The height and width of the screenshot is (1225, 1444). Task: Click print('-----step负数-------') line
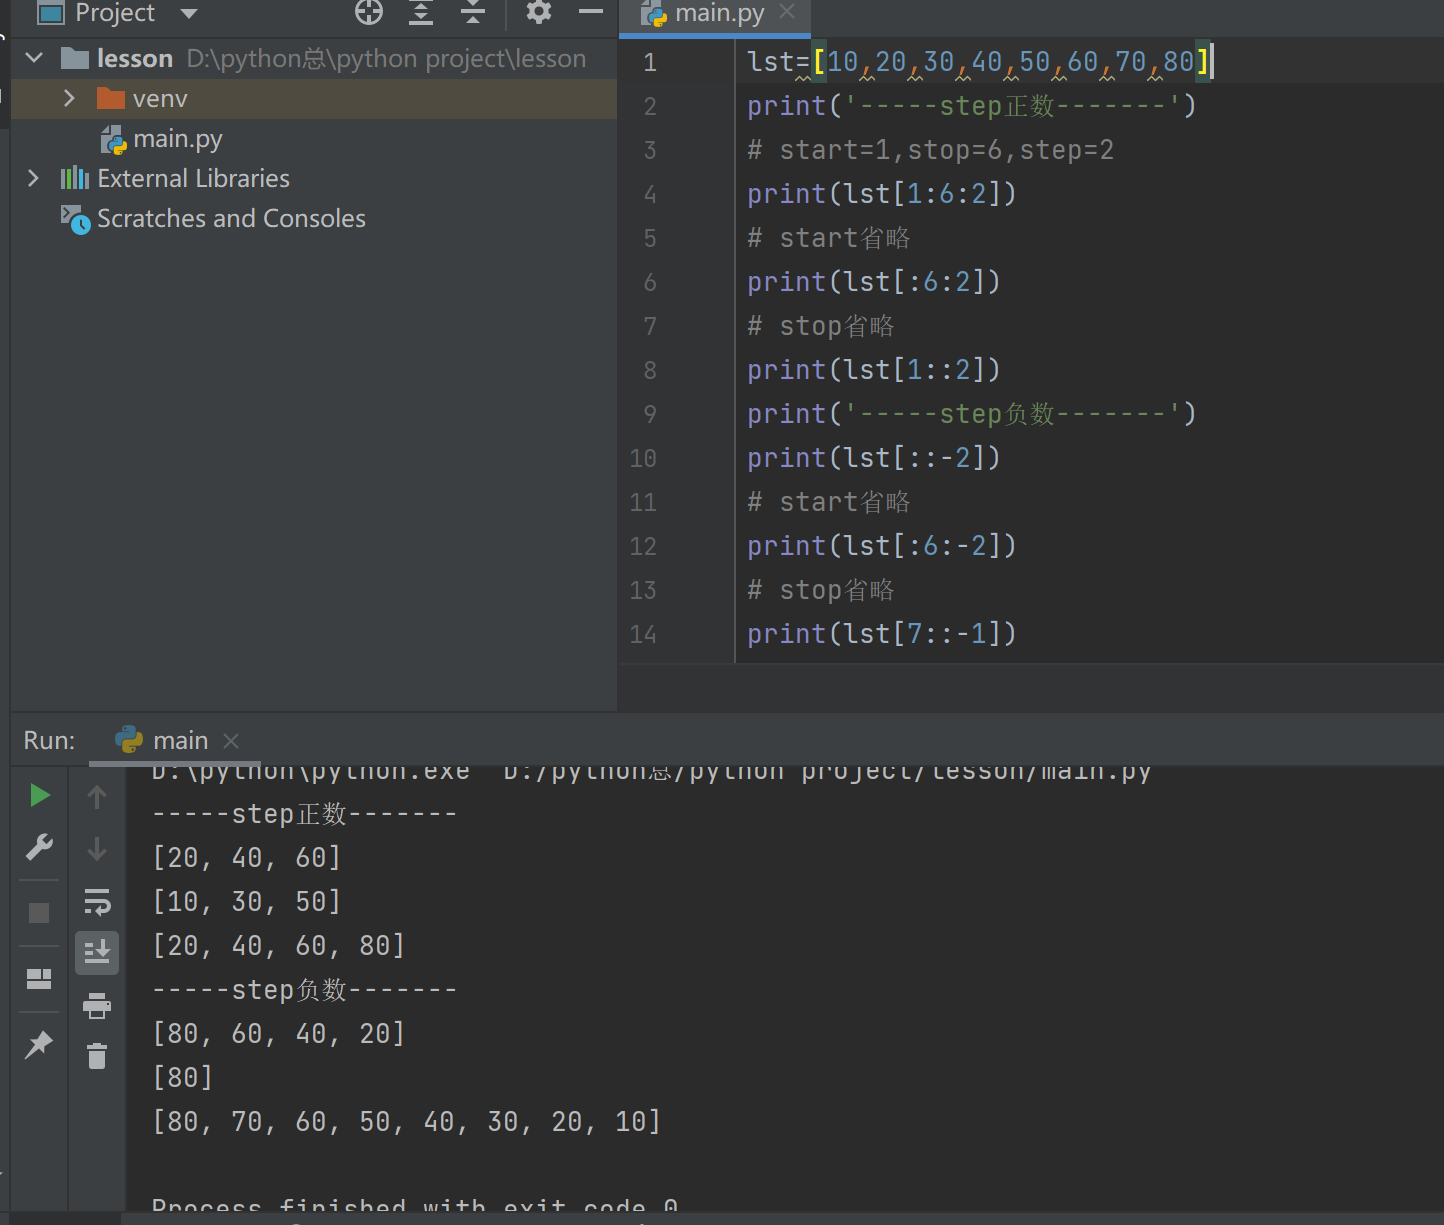pyautogui.click(x=972, y=414)
